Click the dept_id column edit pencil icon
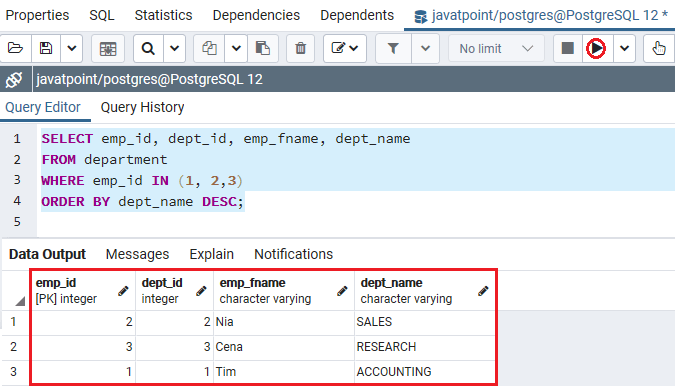 [x=201, y=291]
